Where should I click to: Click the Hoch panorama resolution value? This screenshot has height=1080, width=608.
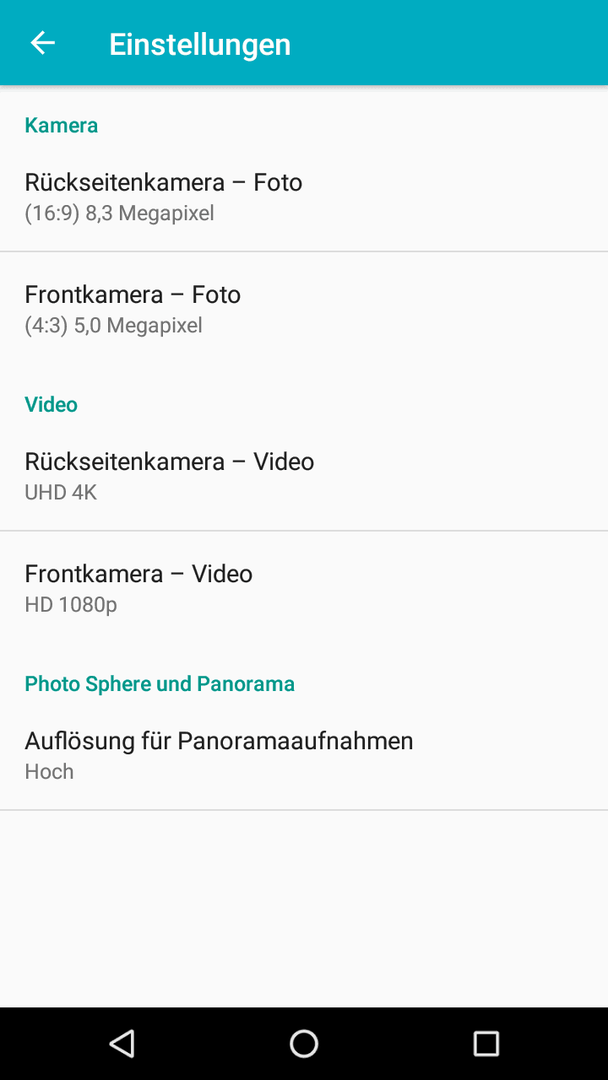click(x=49, y=772)
